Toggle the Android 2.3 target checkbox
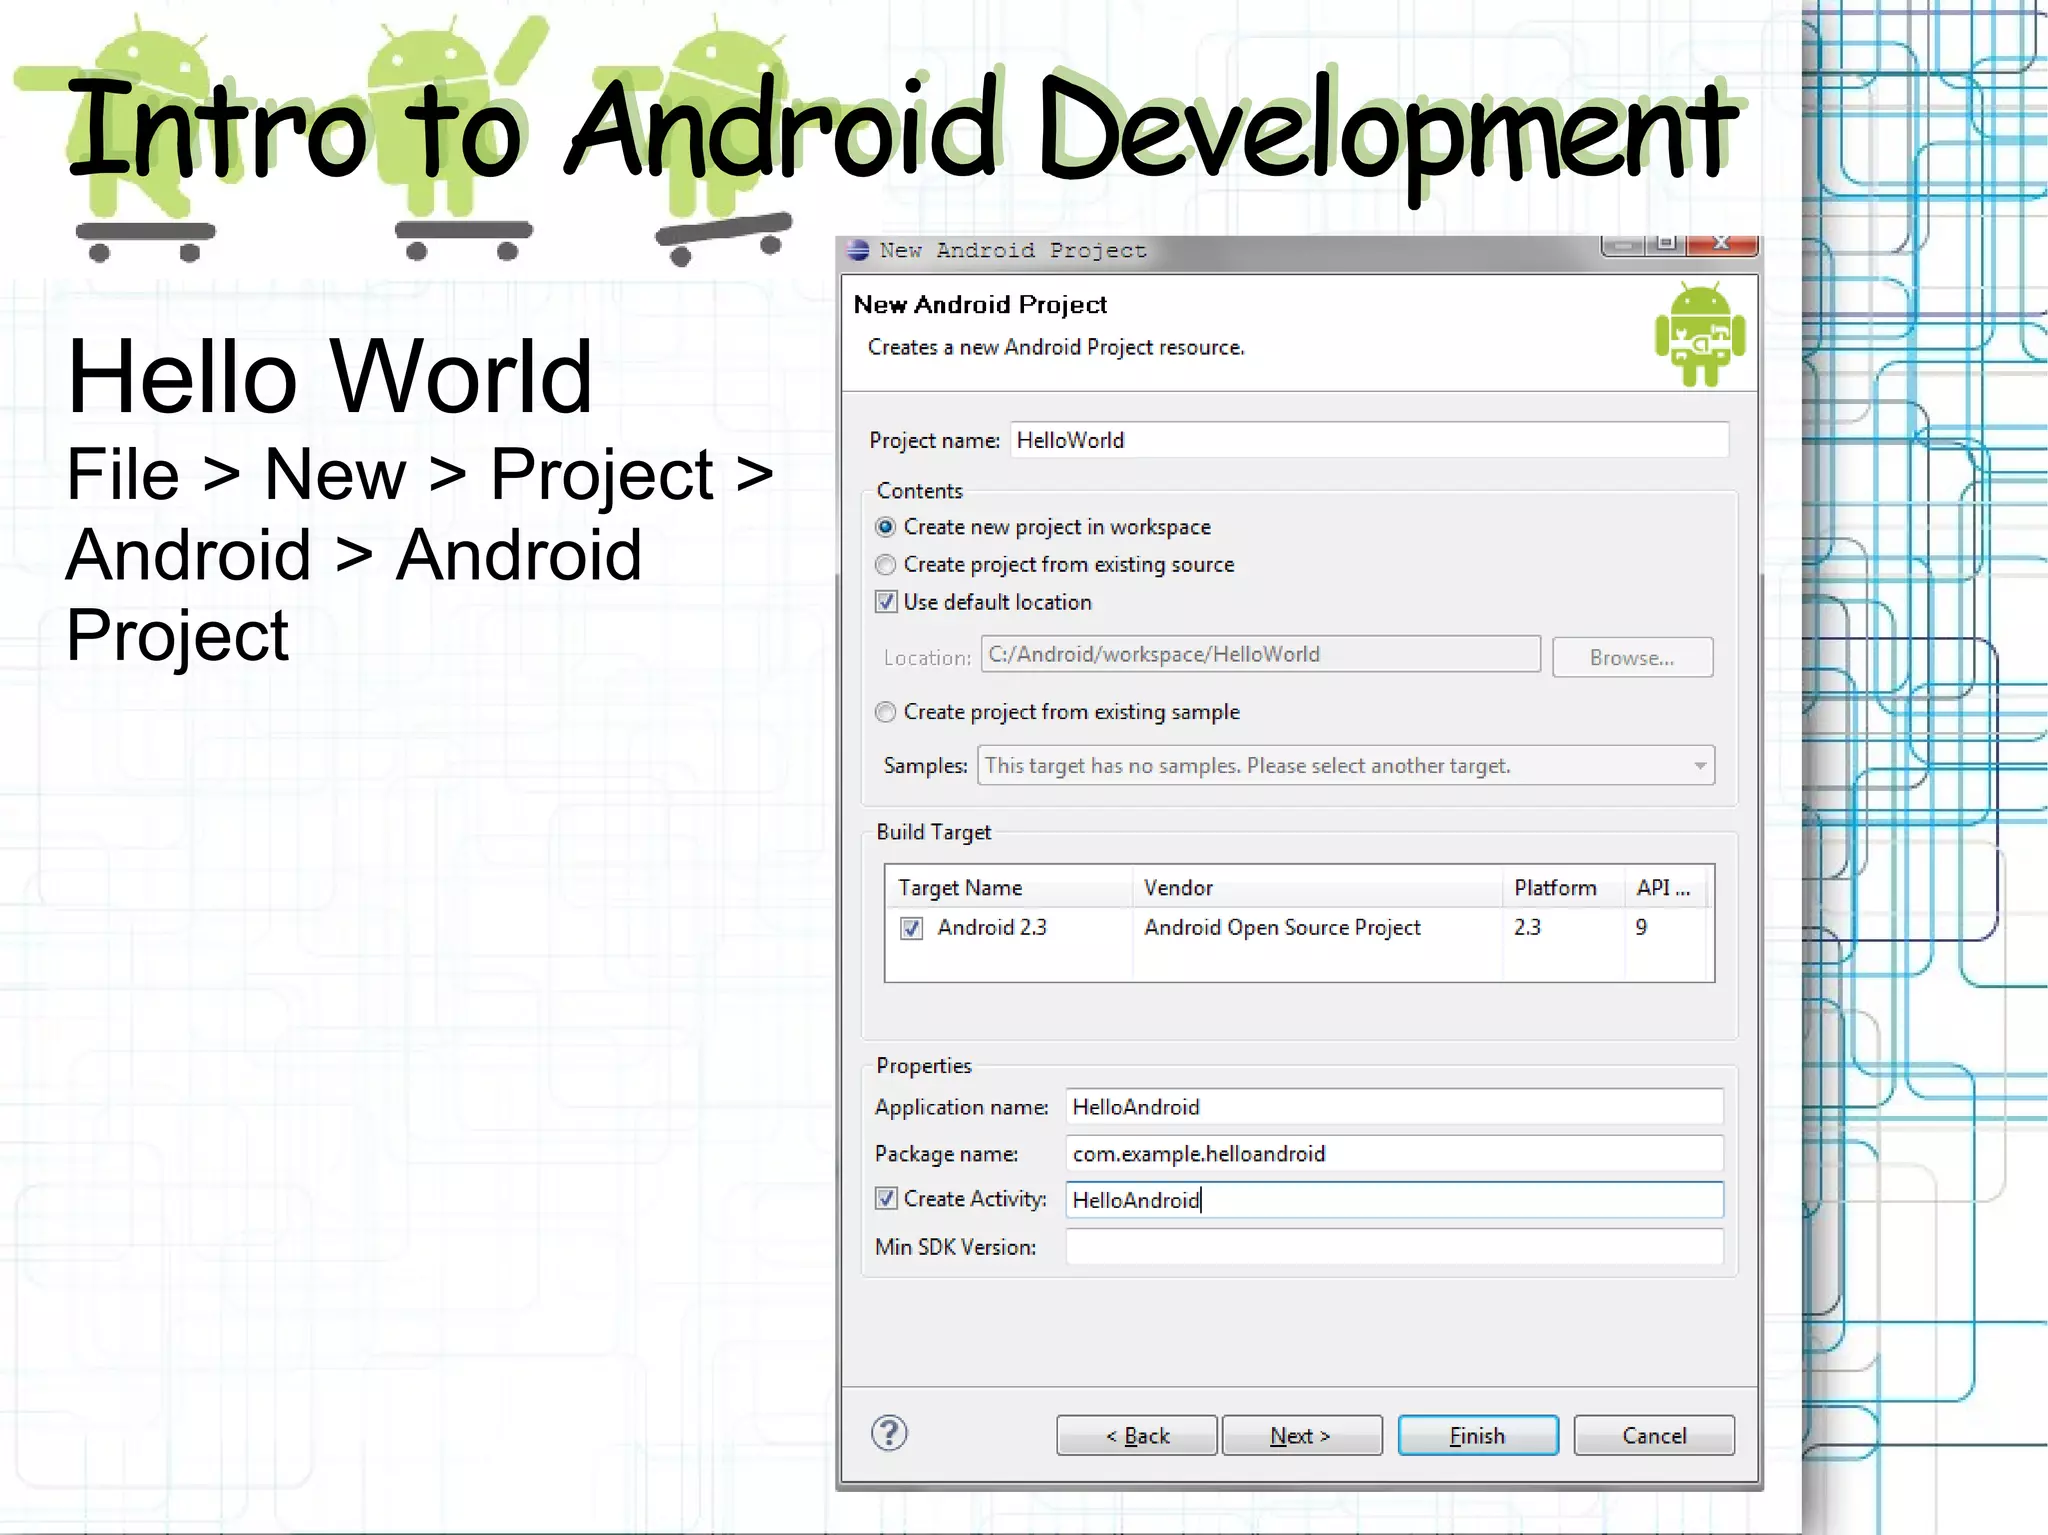This screenshot has height=1535, width=2048. [x=911, y=928]
